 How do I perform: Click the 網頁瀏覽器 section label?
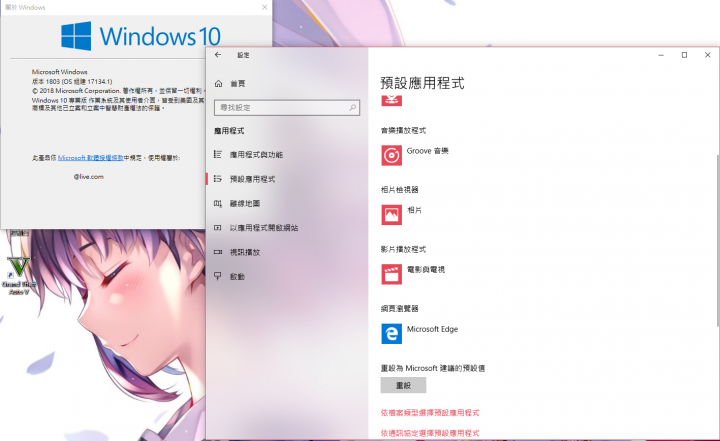point(399,308)
